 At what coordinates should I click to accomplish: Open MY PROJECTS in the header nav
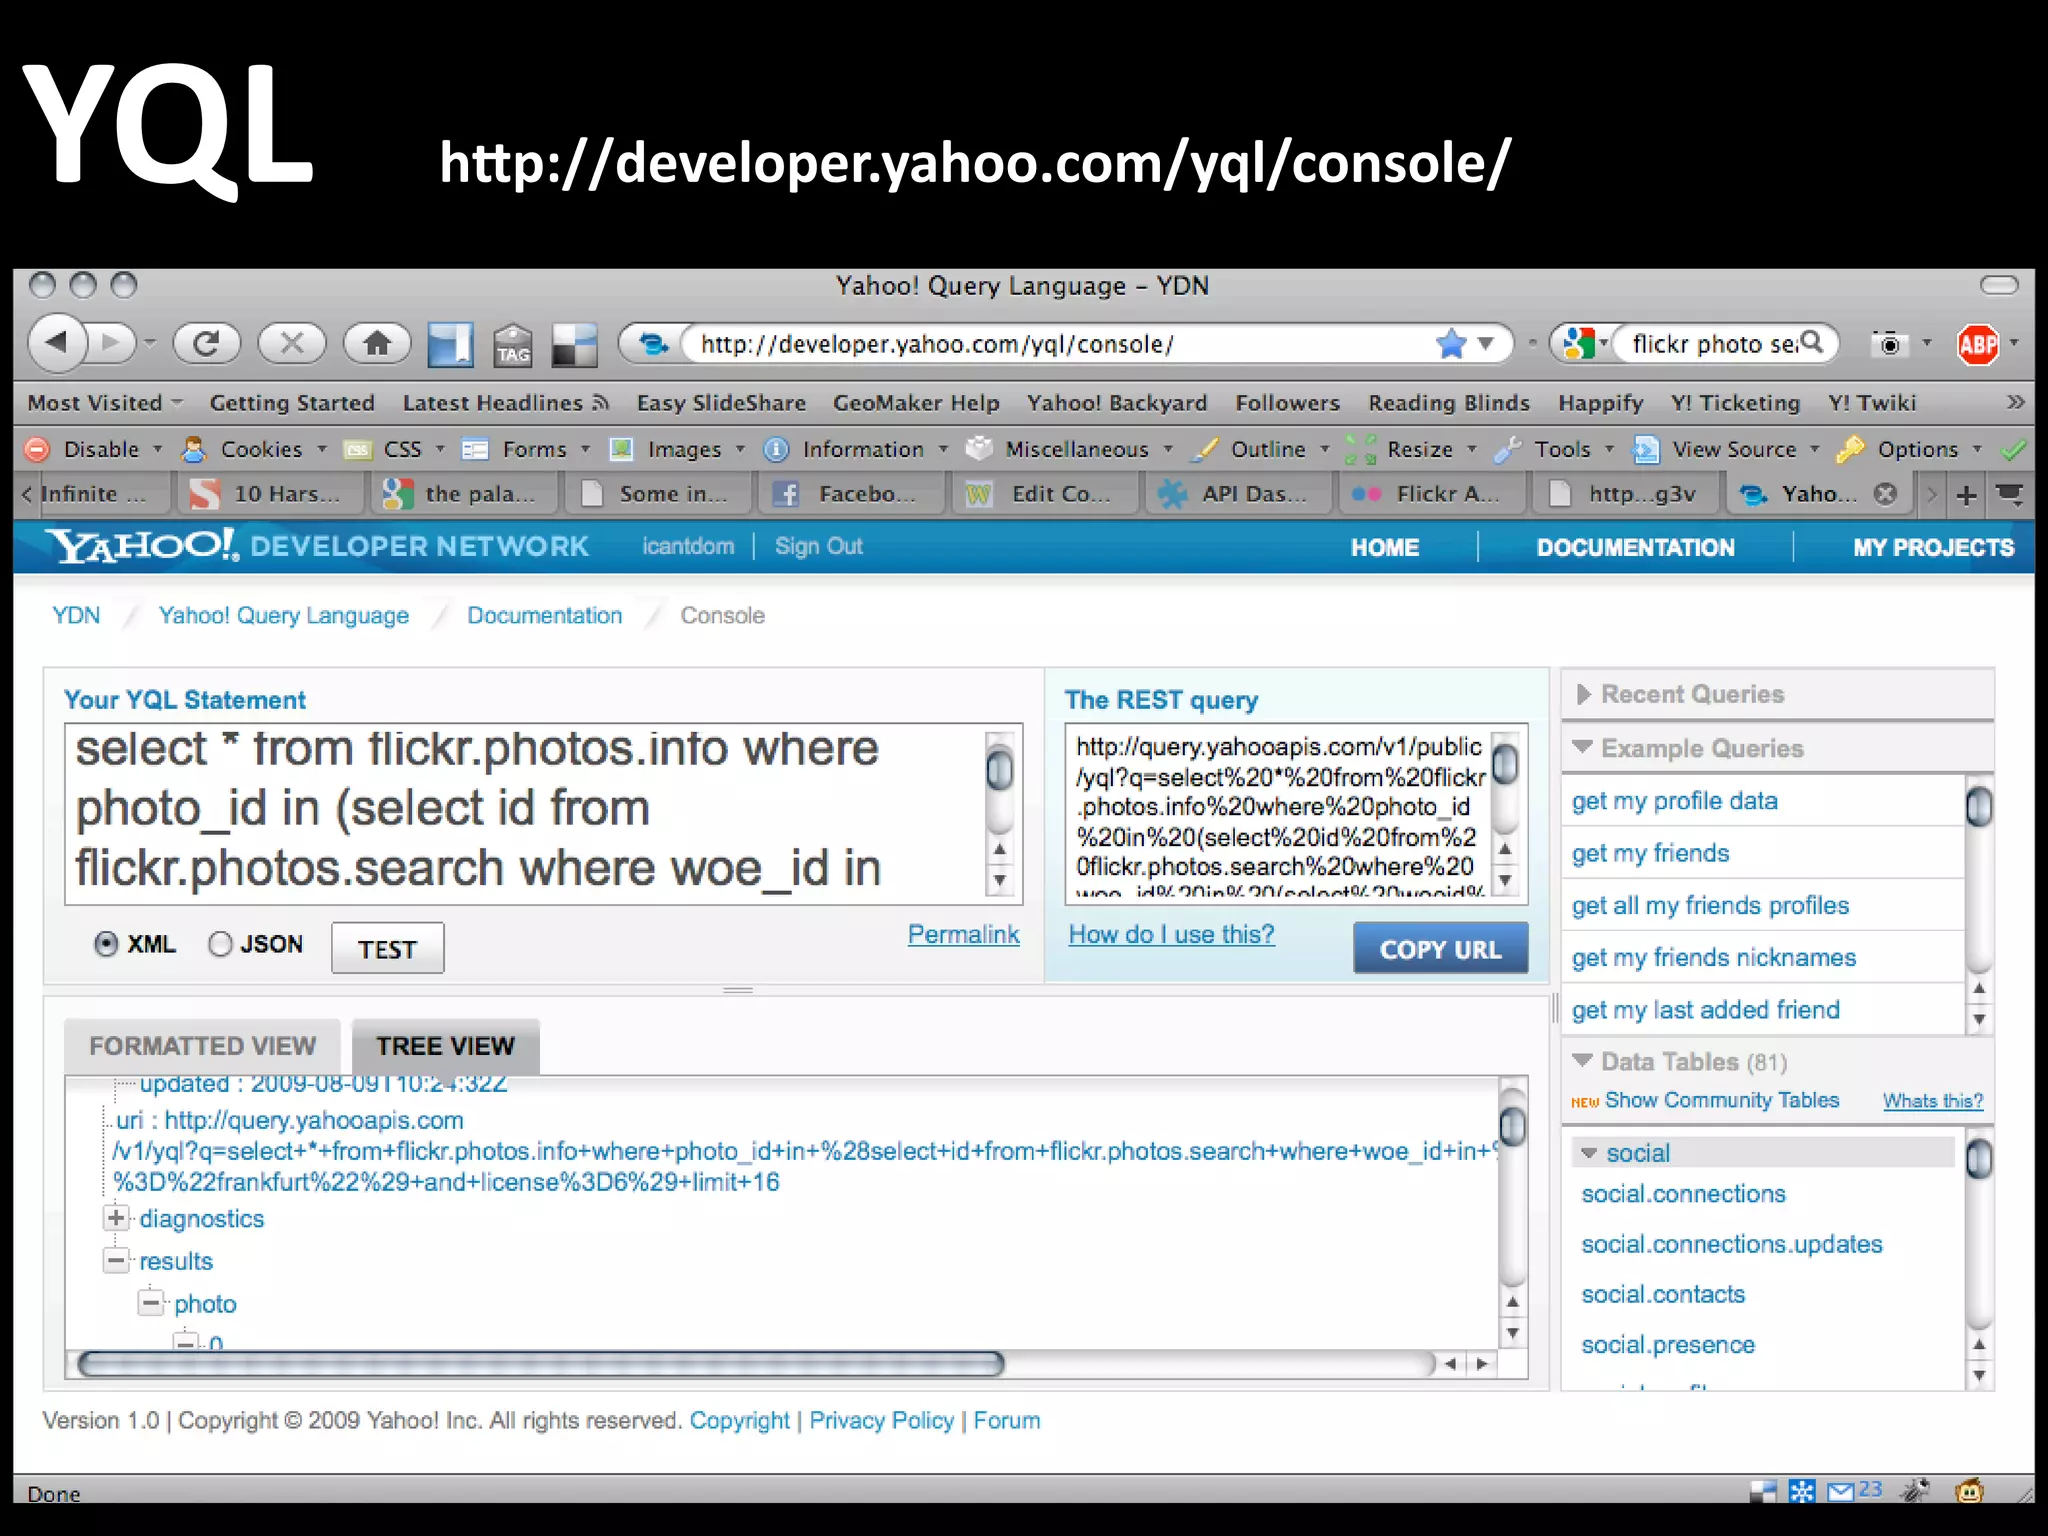point(1933,547)
